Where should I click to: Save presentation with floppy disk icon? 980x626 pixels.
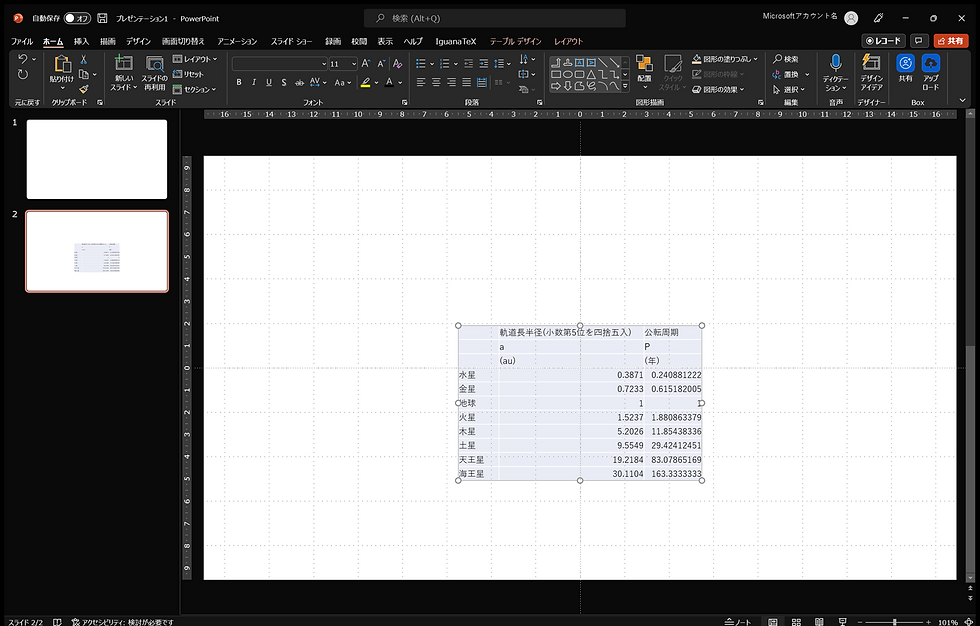click(x=102, y=18)
